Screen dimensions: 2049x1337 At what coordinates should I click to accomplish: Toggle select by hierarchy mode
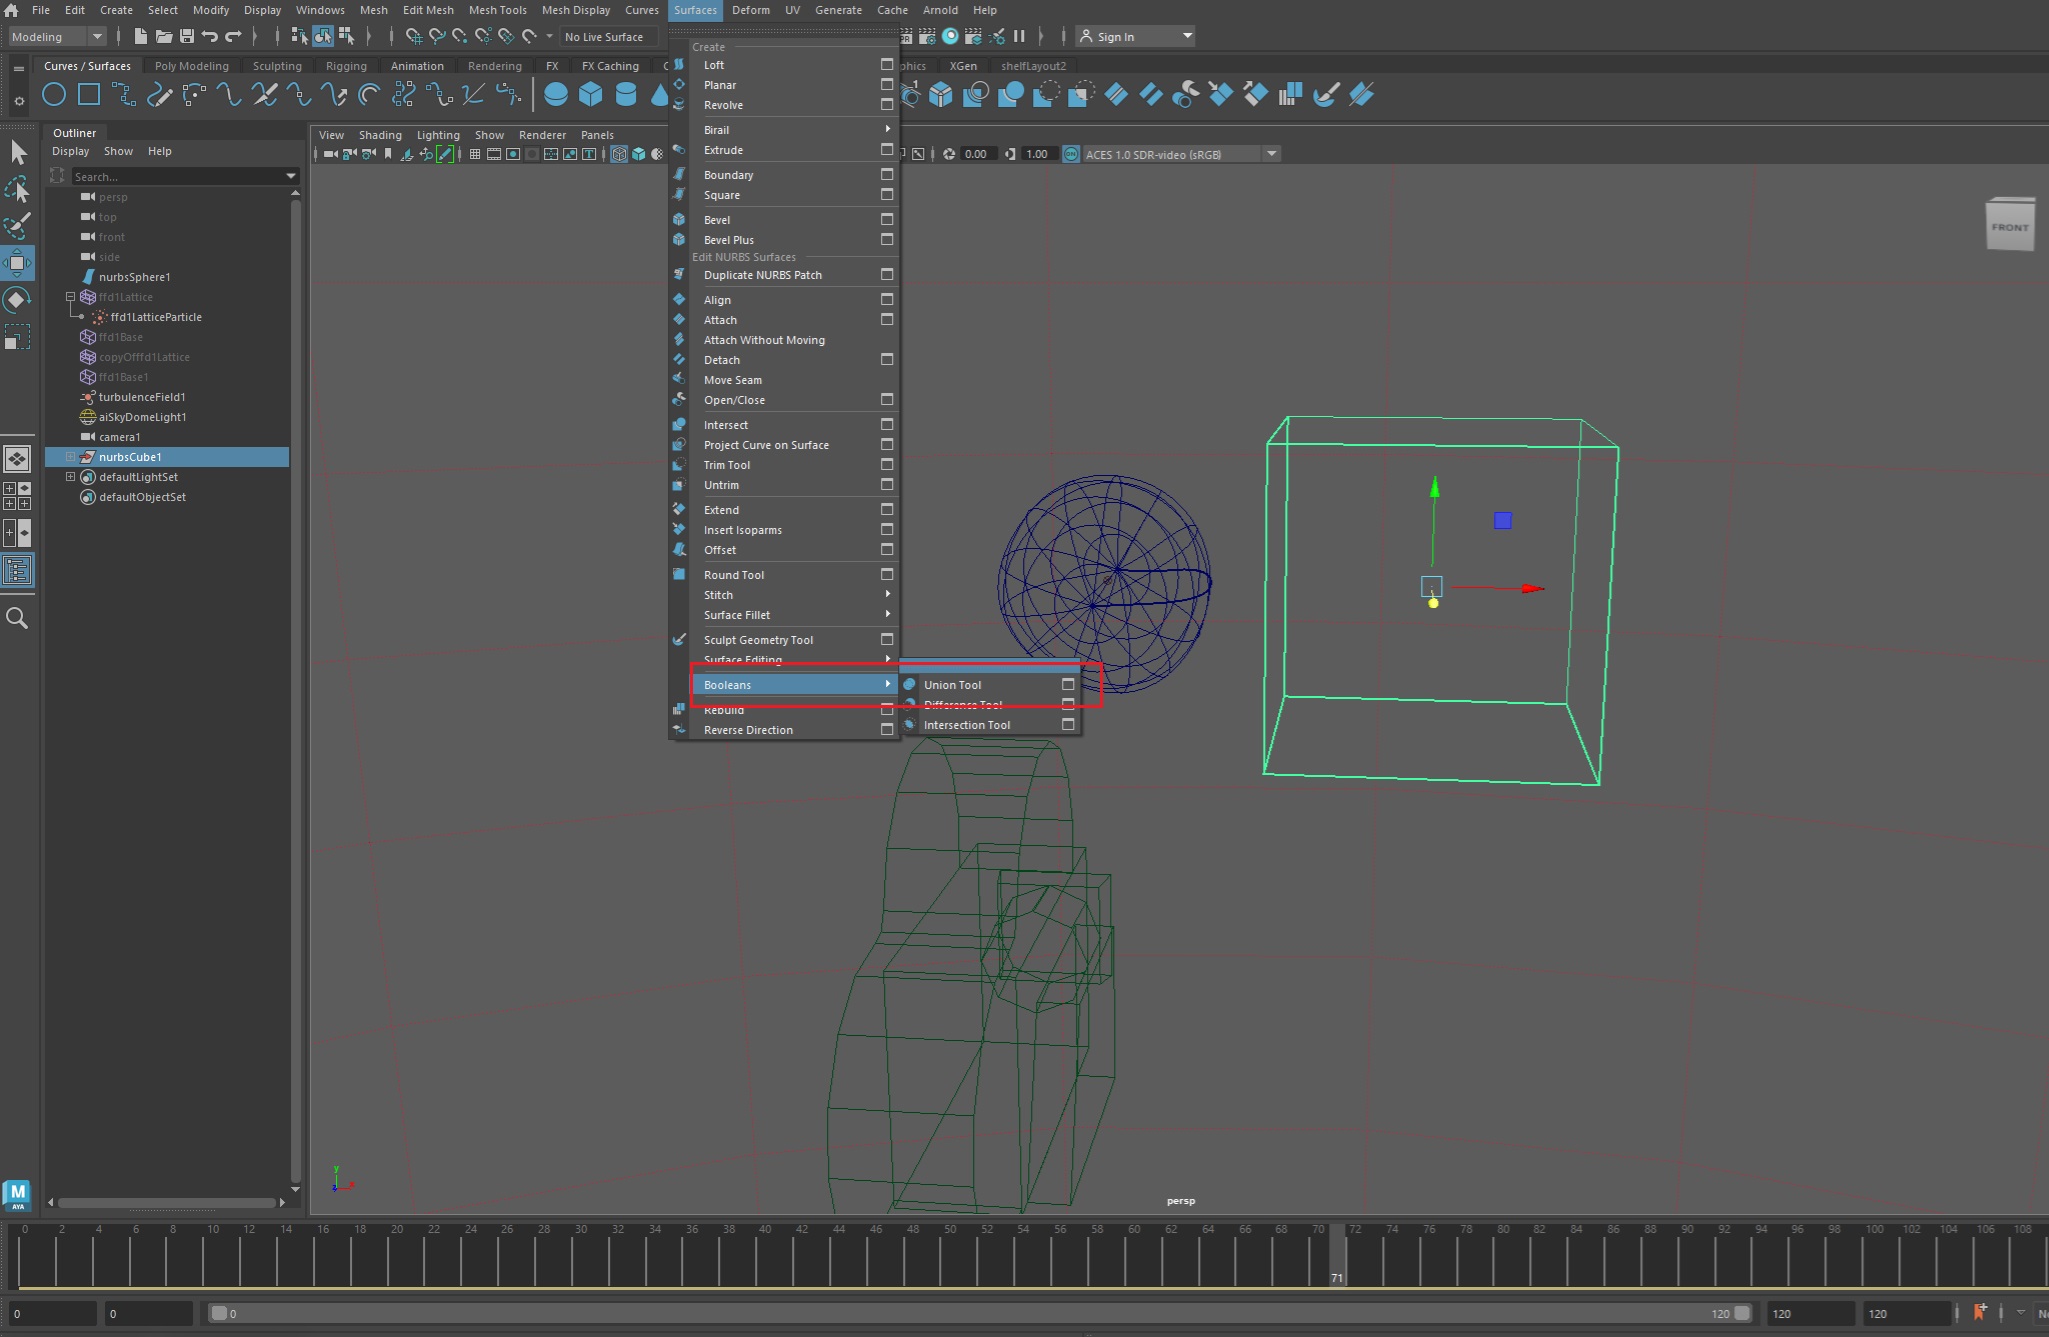(299, 36)
